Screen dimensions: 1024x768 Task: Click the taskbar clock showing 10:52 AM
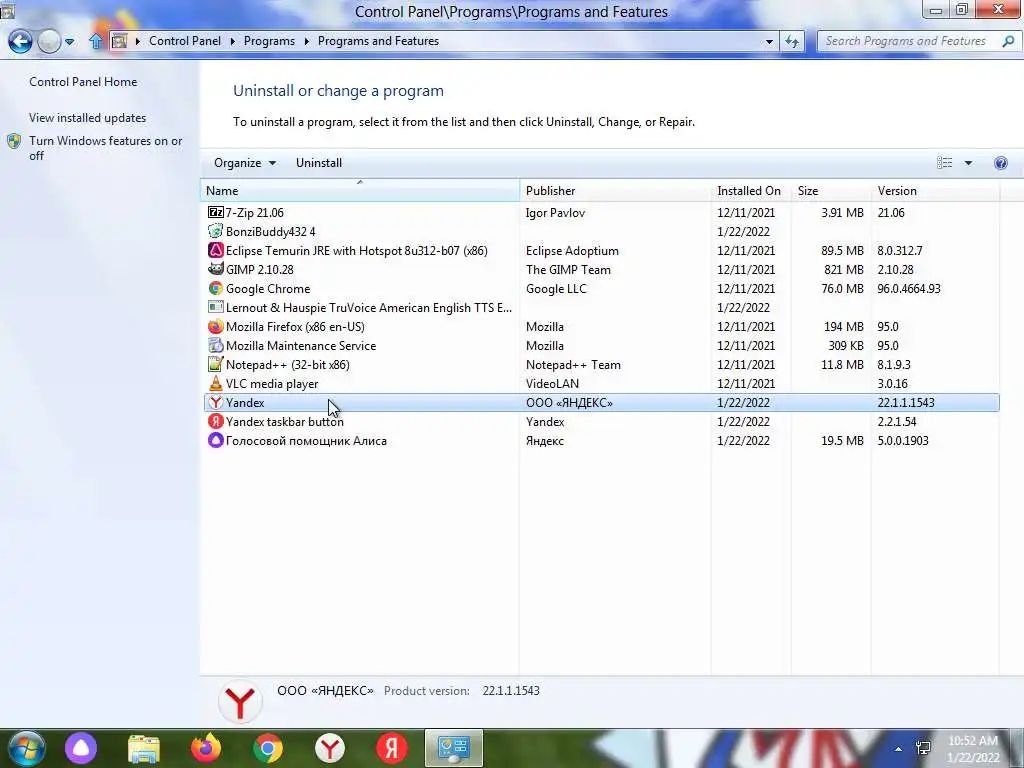973,749
